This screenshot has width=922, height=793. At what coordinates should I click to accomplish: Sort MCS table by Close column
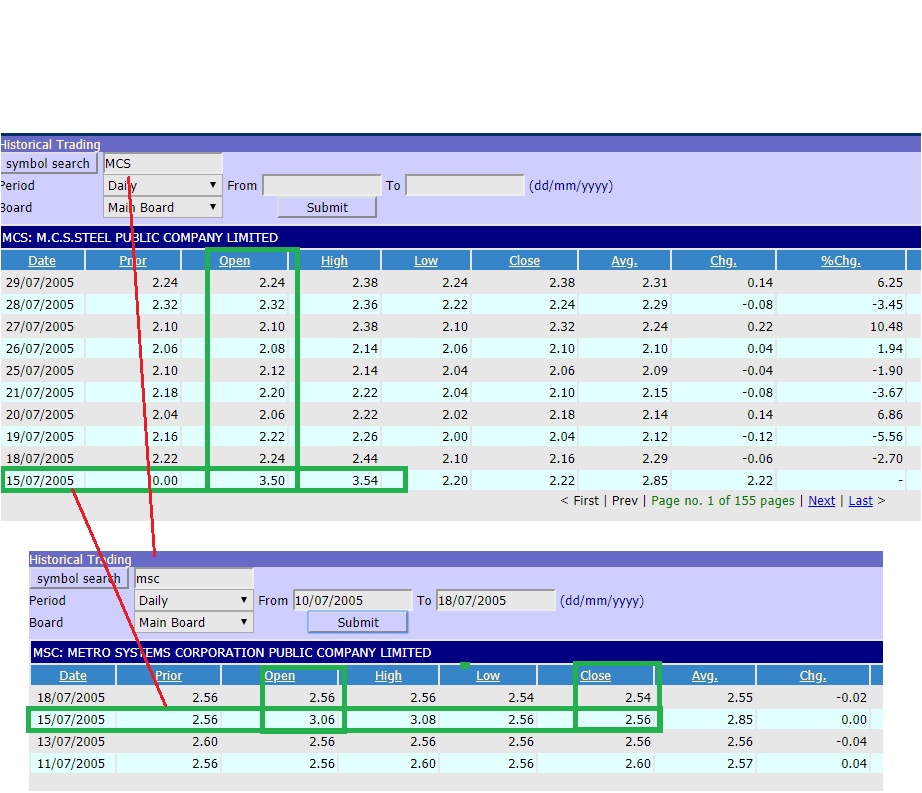tap(525, 260)
